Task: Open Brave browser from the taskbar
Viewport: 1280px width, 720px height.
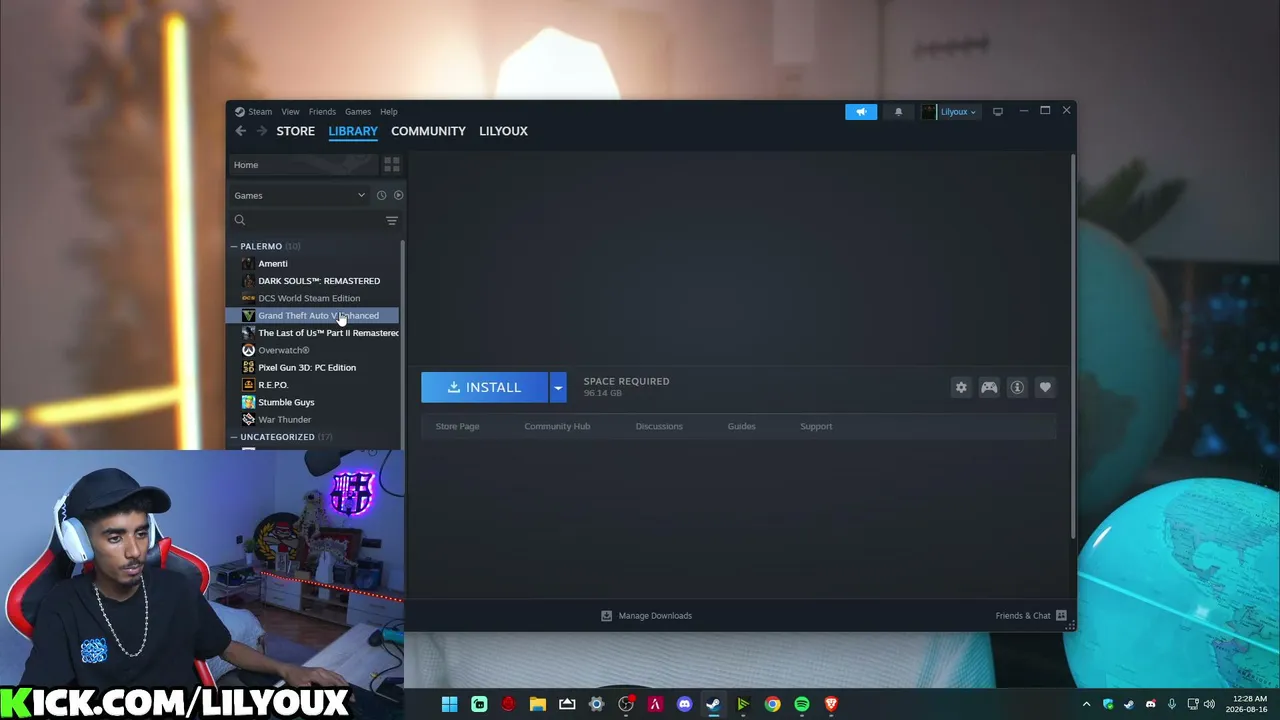Action: (831, 704)
